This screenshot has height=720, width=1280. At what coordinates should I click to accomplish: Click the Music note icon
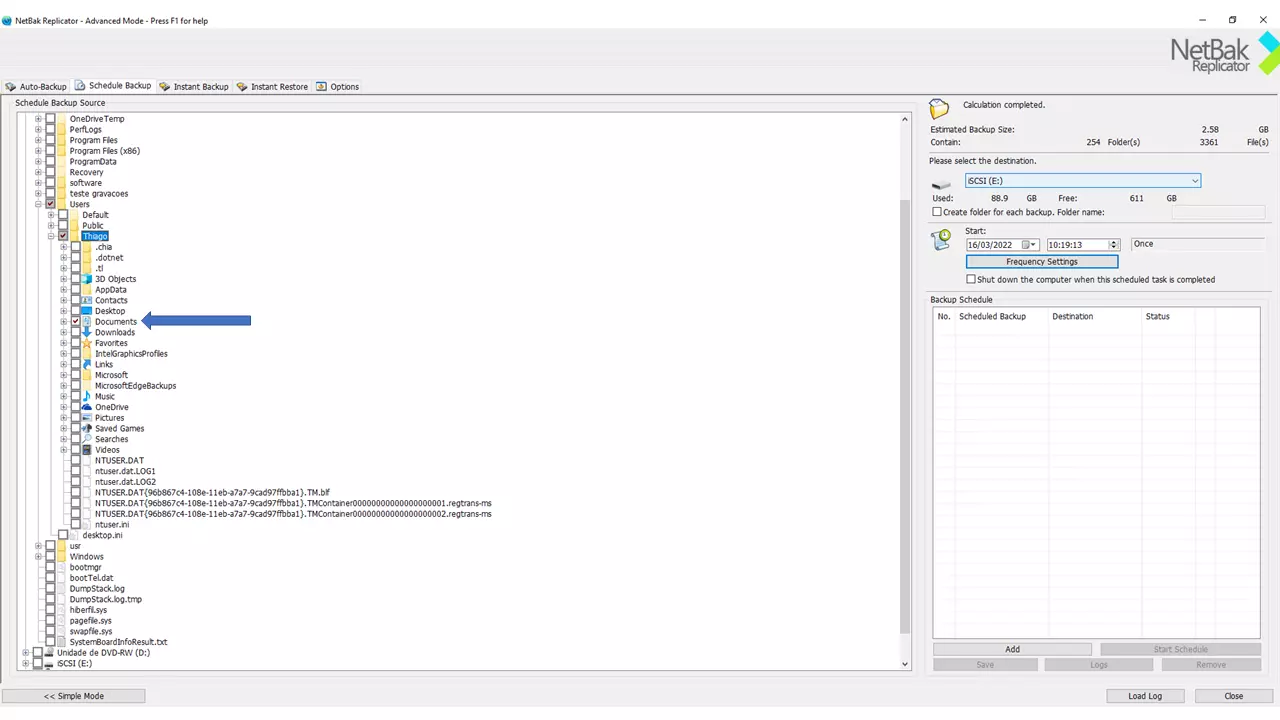click(x=87, y=397)
